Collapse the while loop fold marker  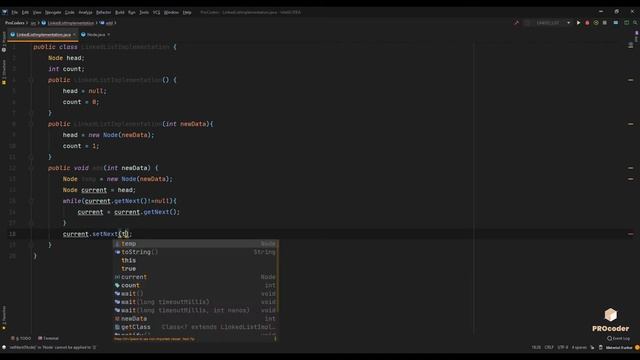31,201
